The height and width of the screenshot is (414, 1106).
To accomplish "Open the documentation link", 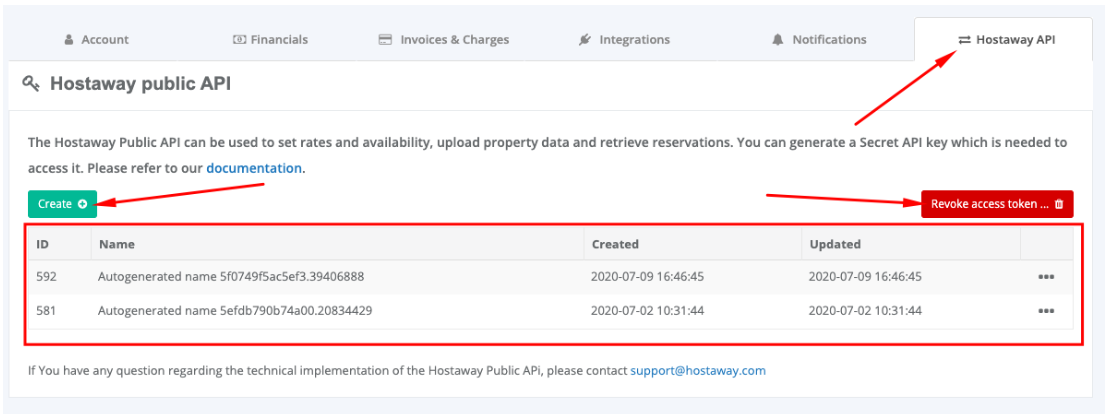I will coord(254,169).
